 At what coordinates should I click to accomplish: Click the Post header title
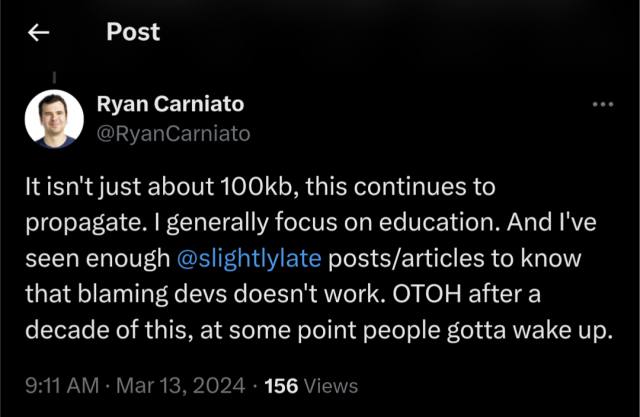pos(133,33)
